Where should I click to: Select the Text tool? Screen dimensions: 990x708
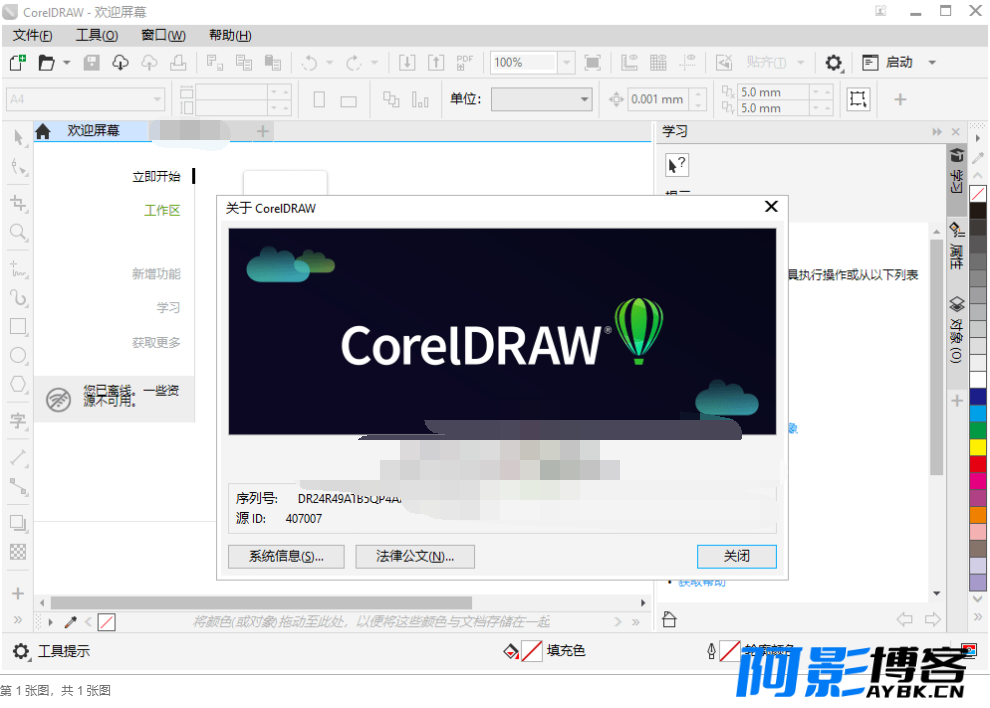coord(18,420)
